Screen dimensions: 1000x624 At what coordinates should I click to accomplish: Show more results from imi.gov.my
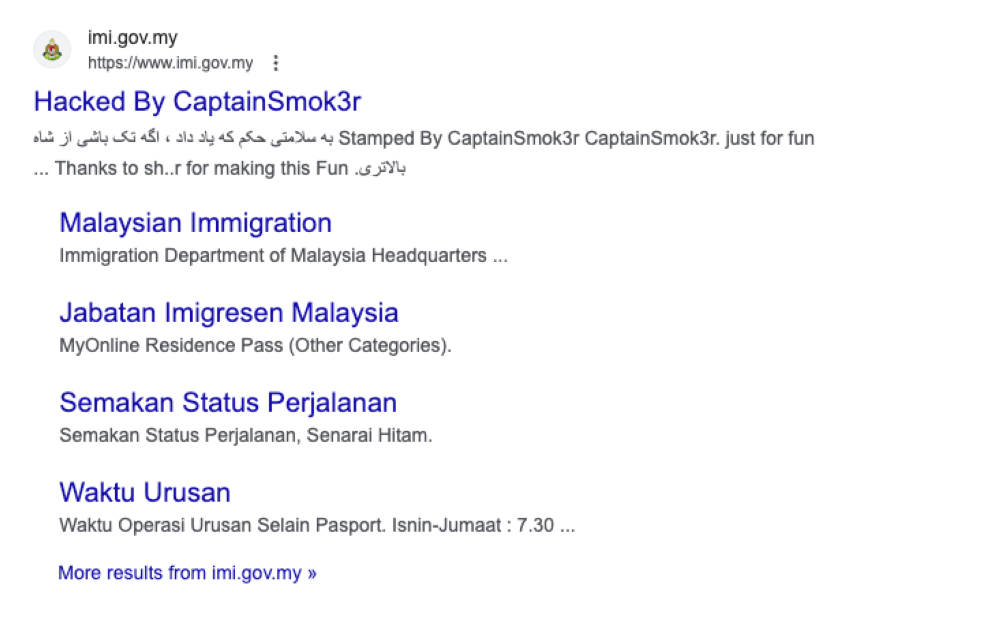187,573
